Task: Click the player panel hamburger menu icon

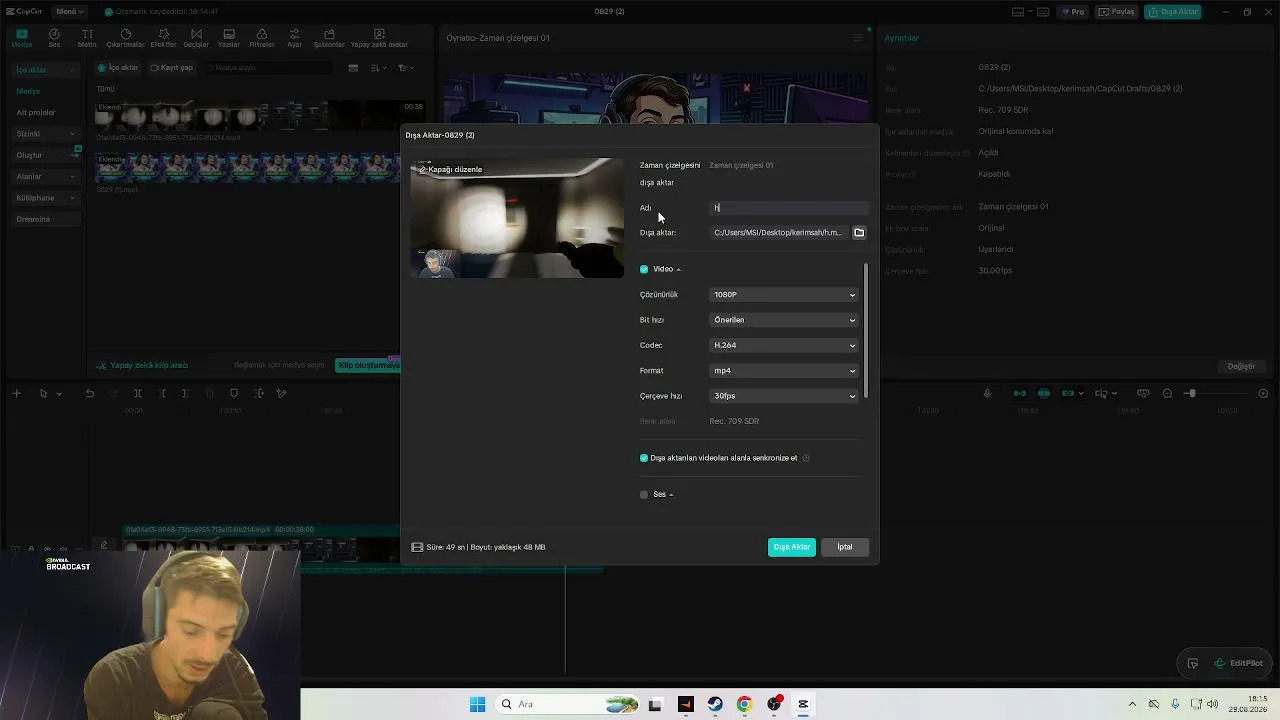Action: 857,38
